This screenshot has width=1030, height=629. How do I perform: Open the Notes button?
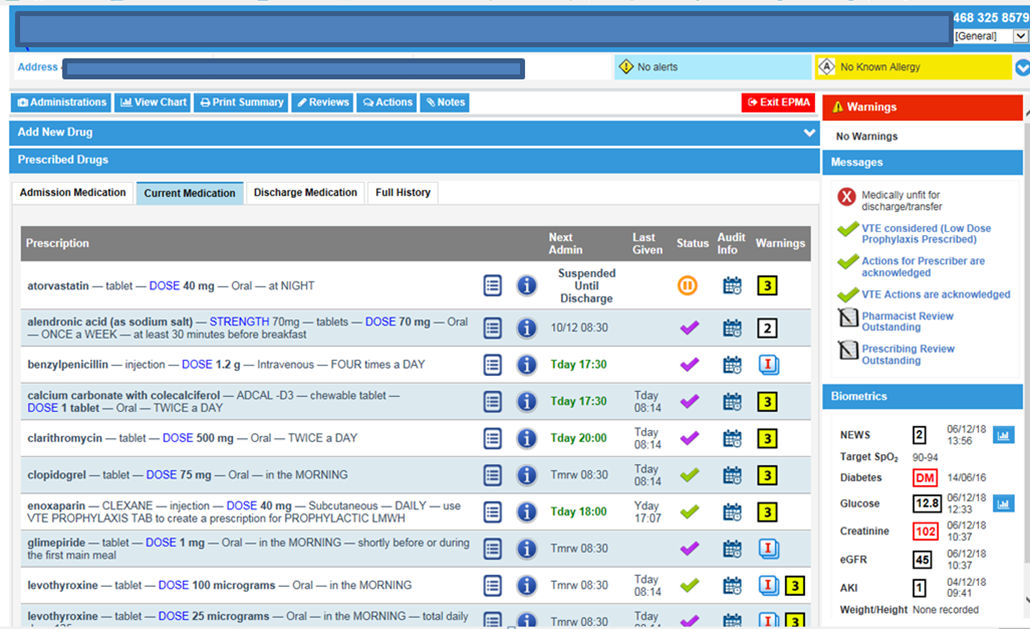click(x=445, y=102)
